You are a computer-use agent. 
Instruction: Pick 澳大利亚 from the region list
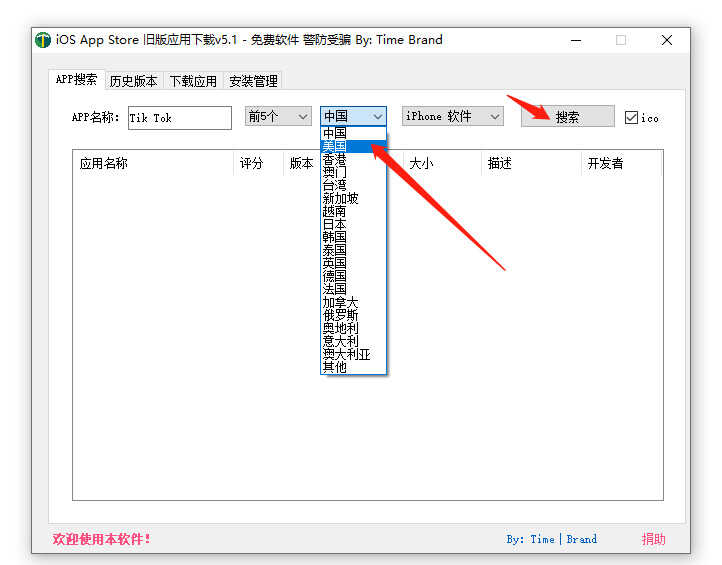tap(353, 354)
